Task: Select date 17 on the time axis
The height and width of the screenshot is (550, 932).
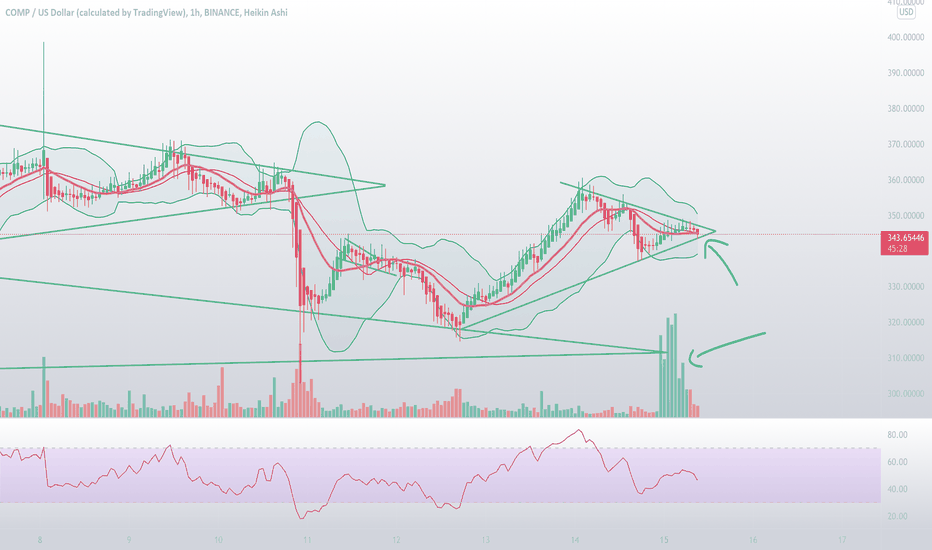Action: coord(842,540)
